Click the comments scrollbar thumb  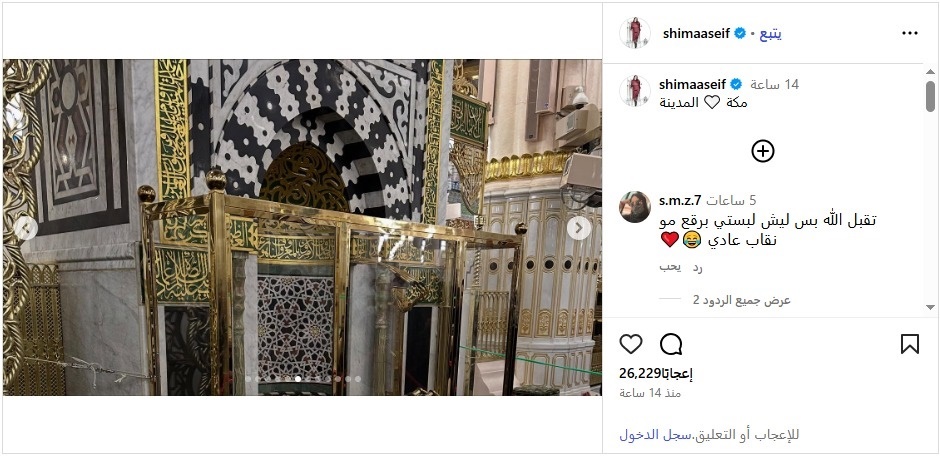pos(930,96)
